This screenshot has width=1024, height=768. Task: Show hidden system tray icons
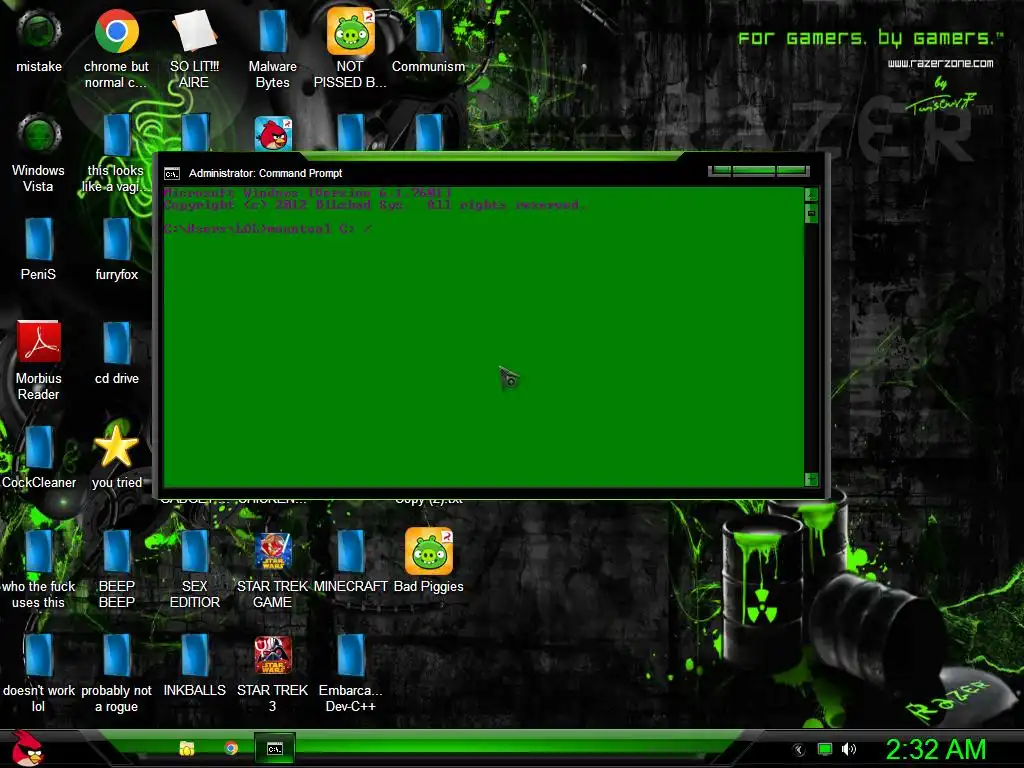point(799,750)
